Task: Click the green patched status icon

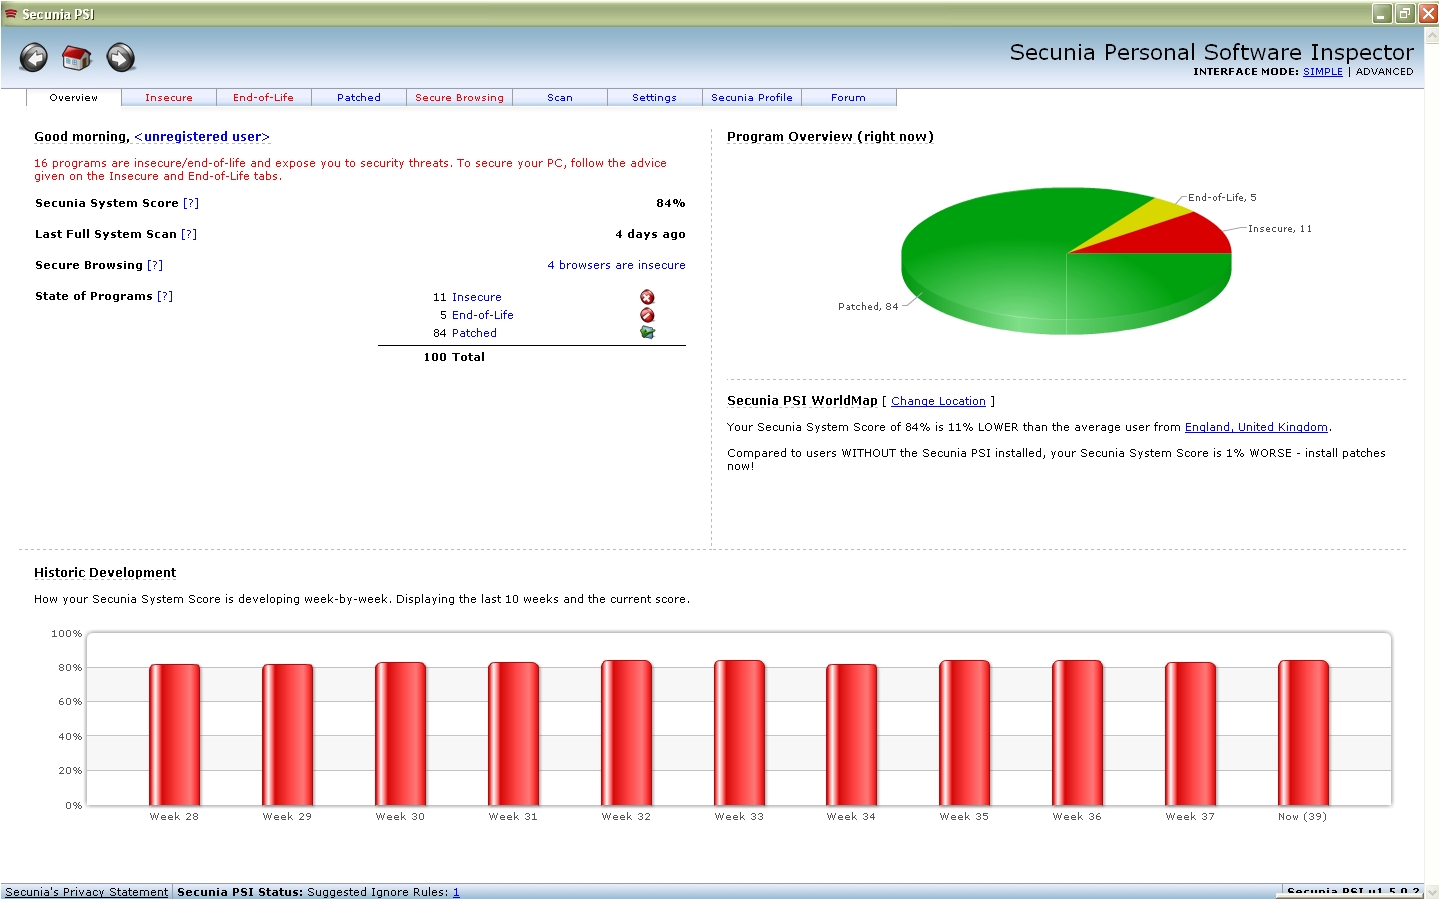Action: click(647, 333)
